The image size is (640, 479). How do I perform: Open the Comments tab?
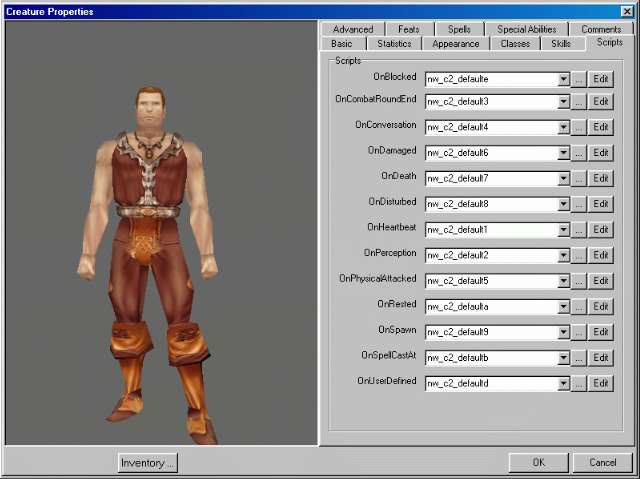tap(601, 29)
